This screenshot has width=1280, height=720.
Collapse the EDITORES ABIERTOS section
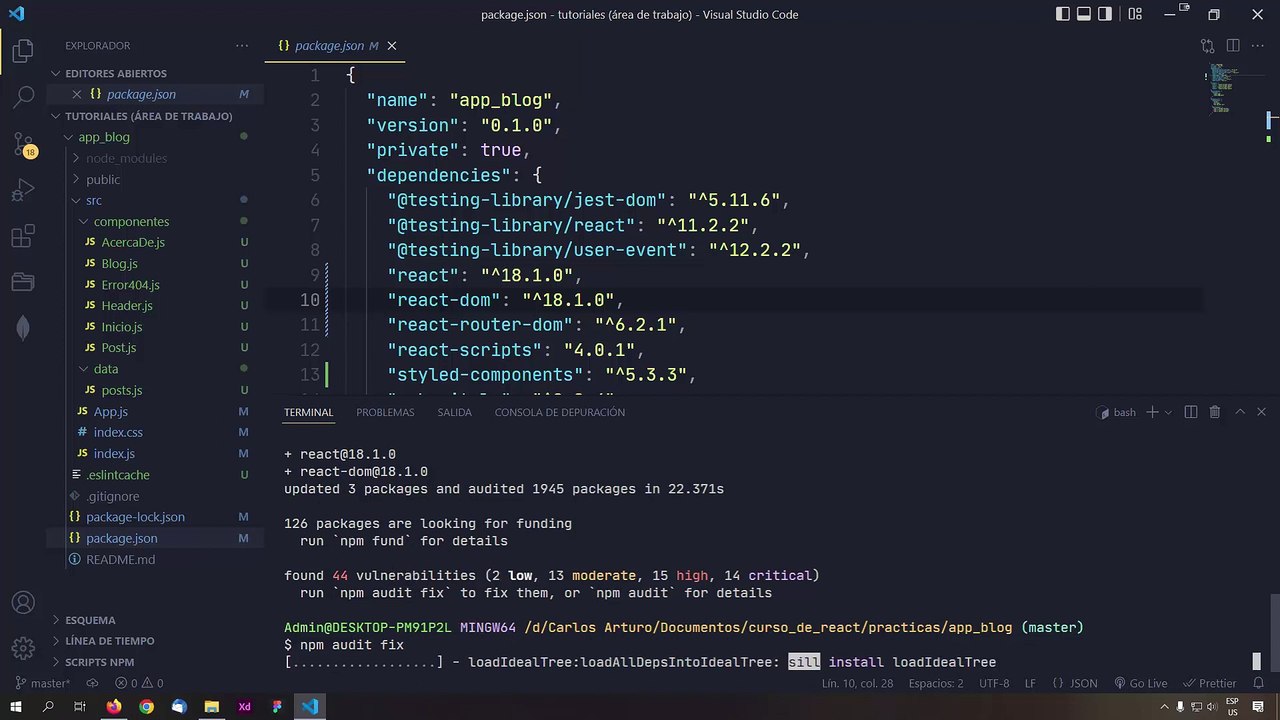click(116, 73)
